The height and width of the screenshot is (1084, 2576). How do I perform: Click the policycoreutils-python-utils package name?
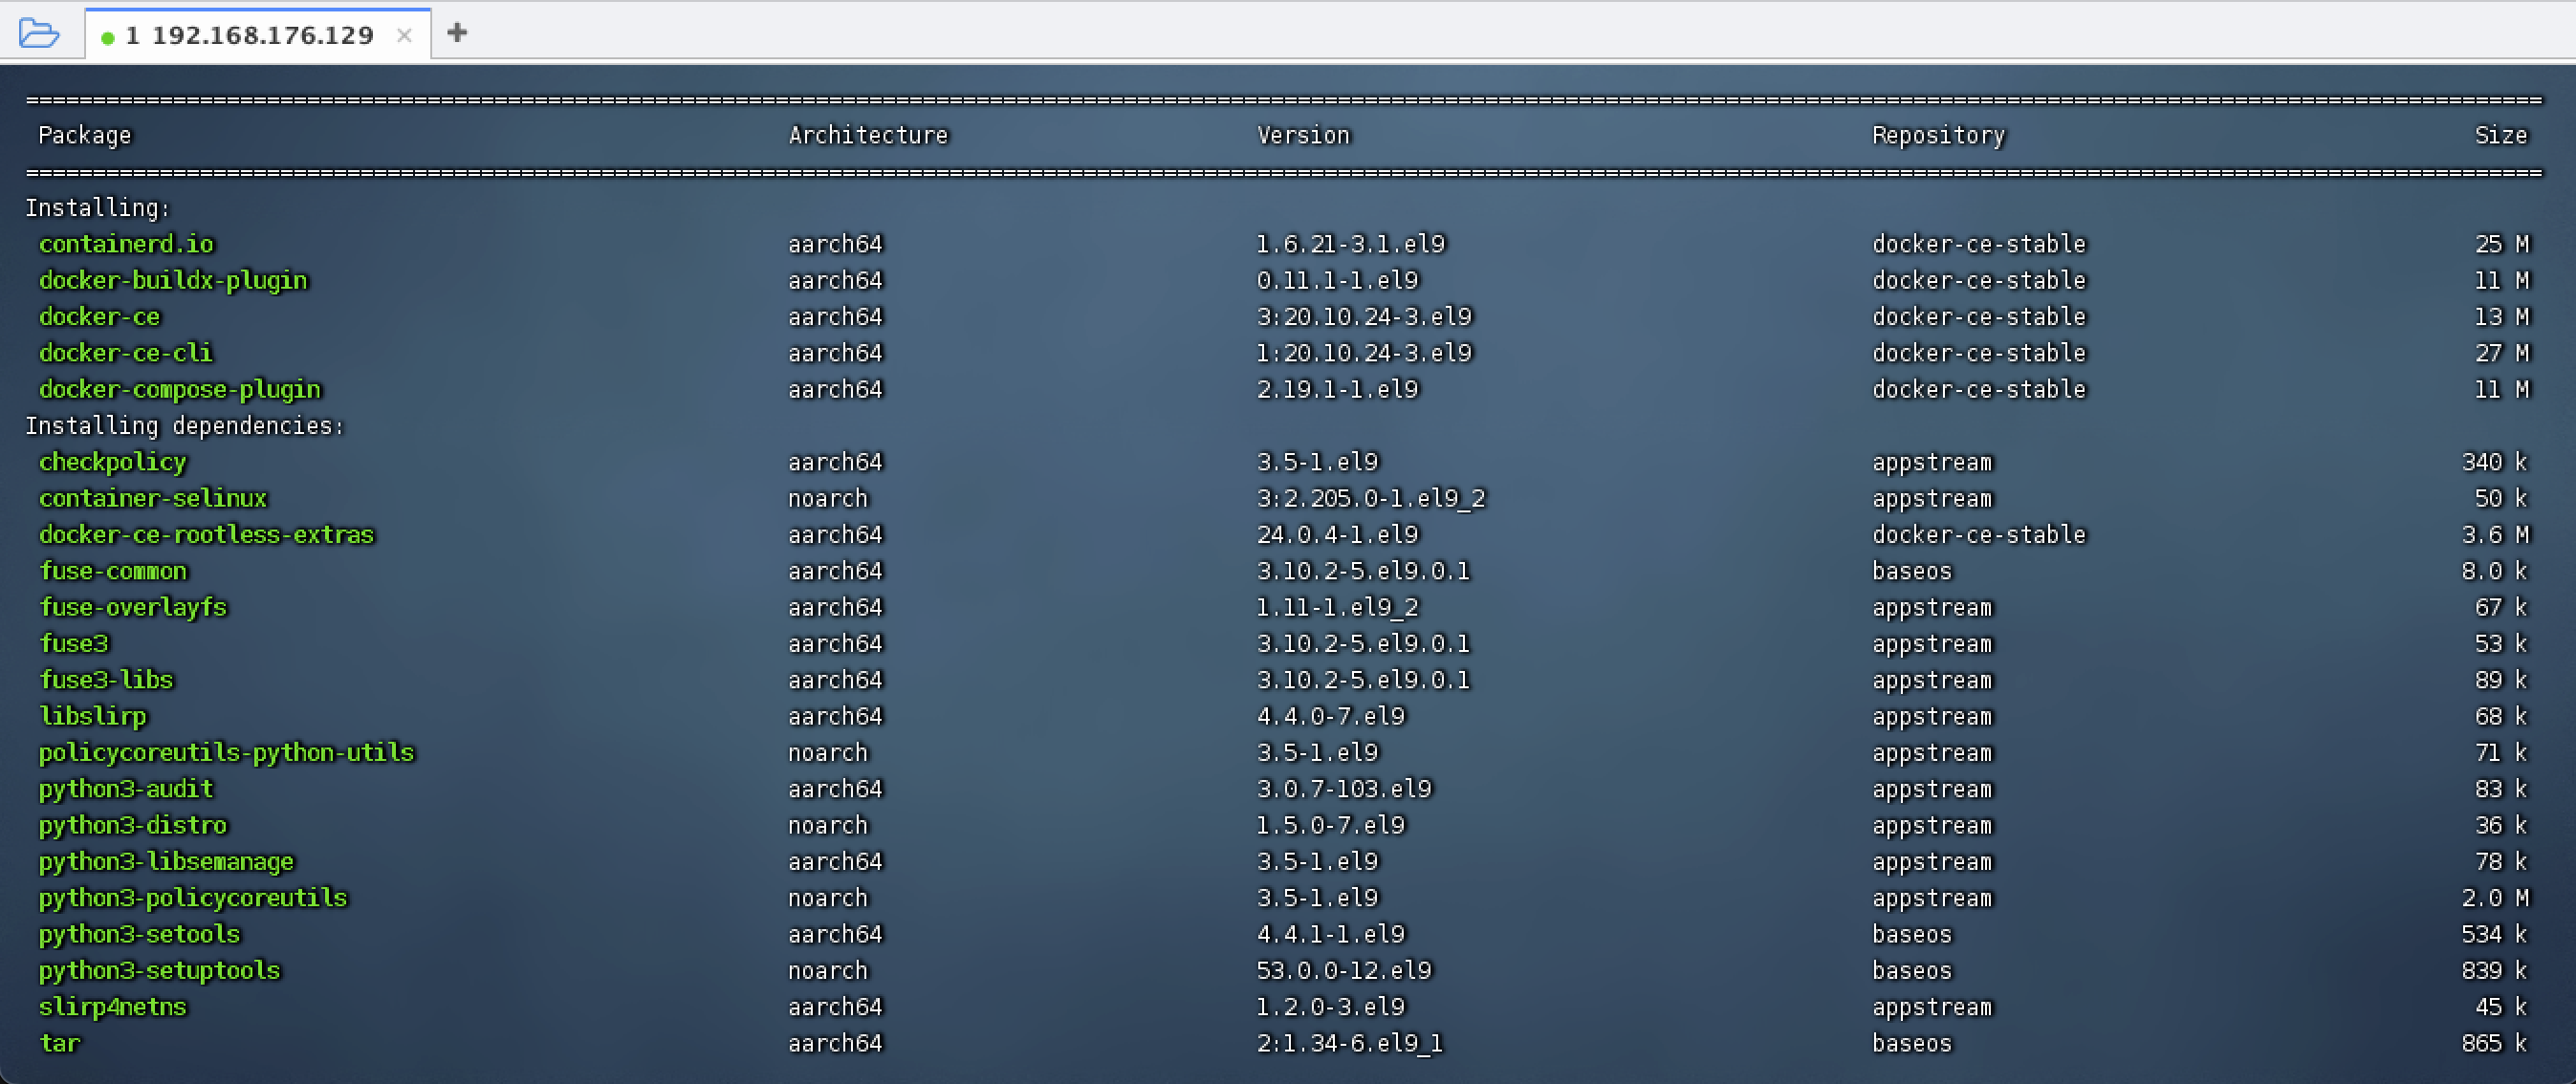[226, 752]
